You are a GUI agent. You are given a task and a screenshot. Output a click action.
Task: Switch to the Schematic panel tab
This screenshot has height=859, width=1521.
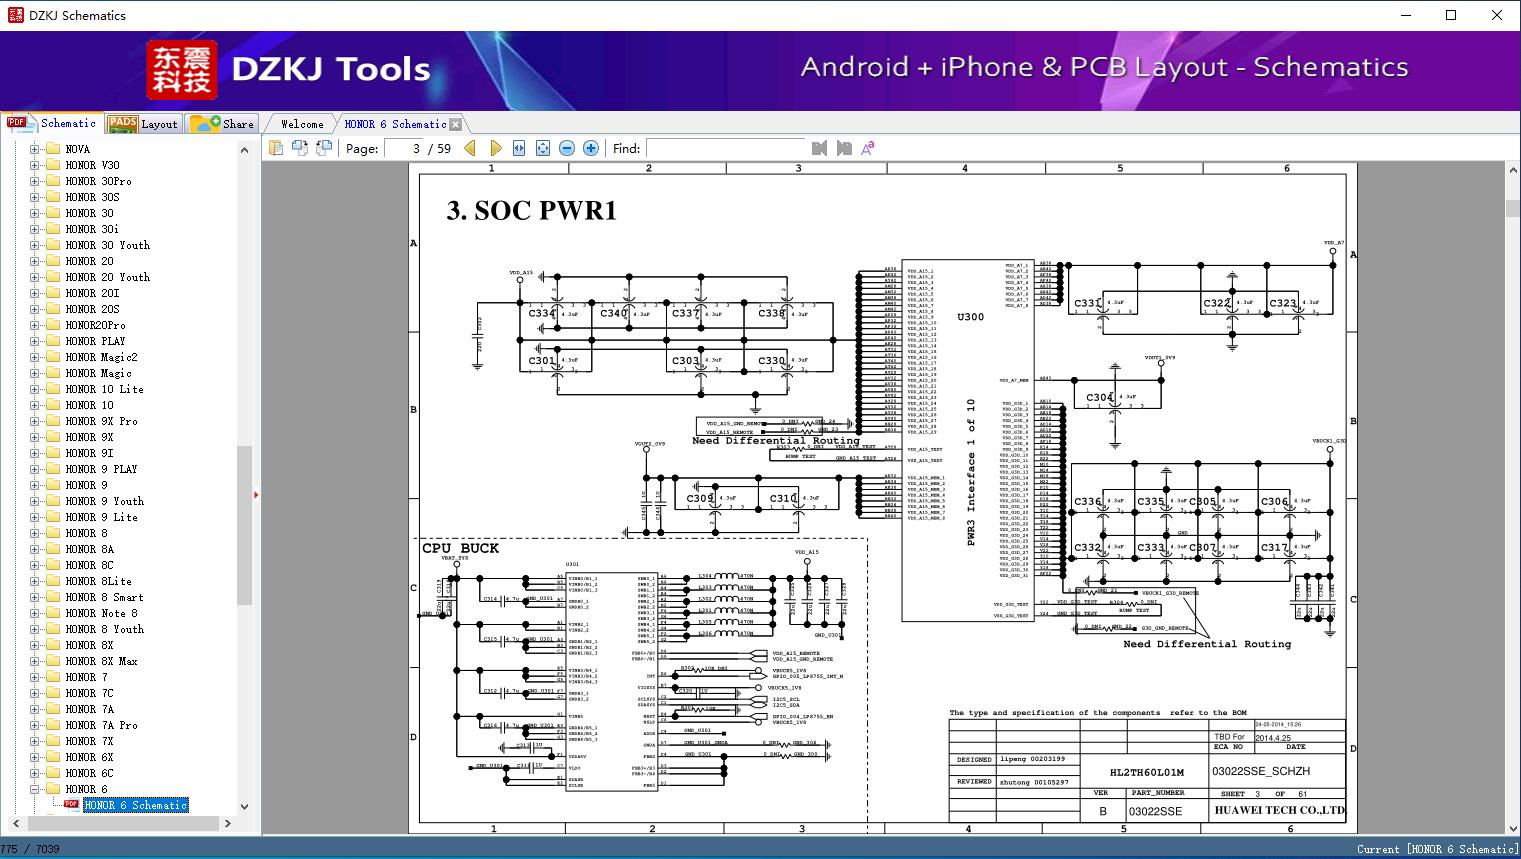52,123
